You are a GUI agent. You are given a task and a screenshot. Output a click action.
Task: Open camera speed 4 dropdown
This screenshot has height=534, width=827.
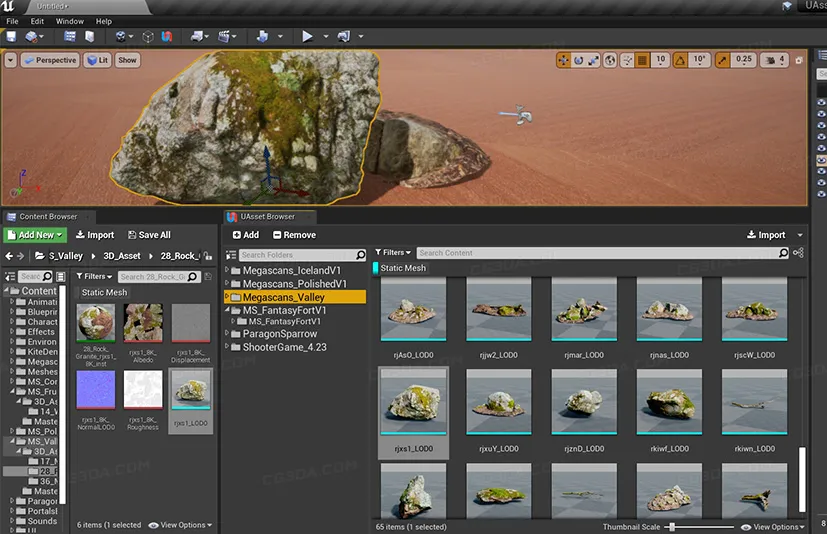point(775,60)
